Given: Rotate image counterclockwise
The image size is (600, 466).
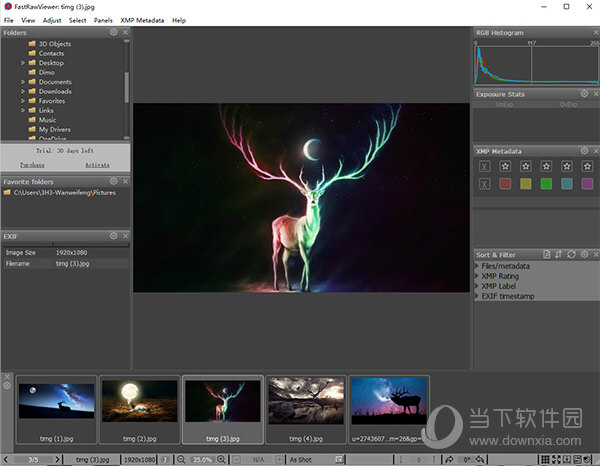Looking at the screenshot, I should (480, 459).
